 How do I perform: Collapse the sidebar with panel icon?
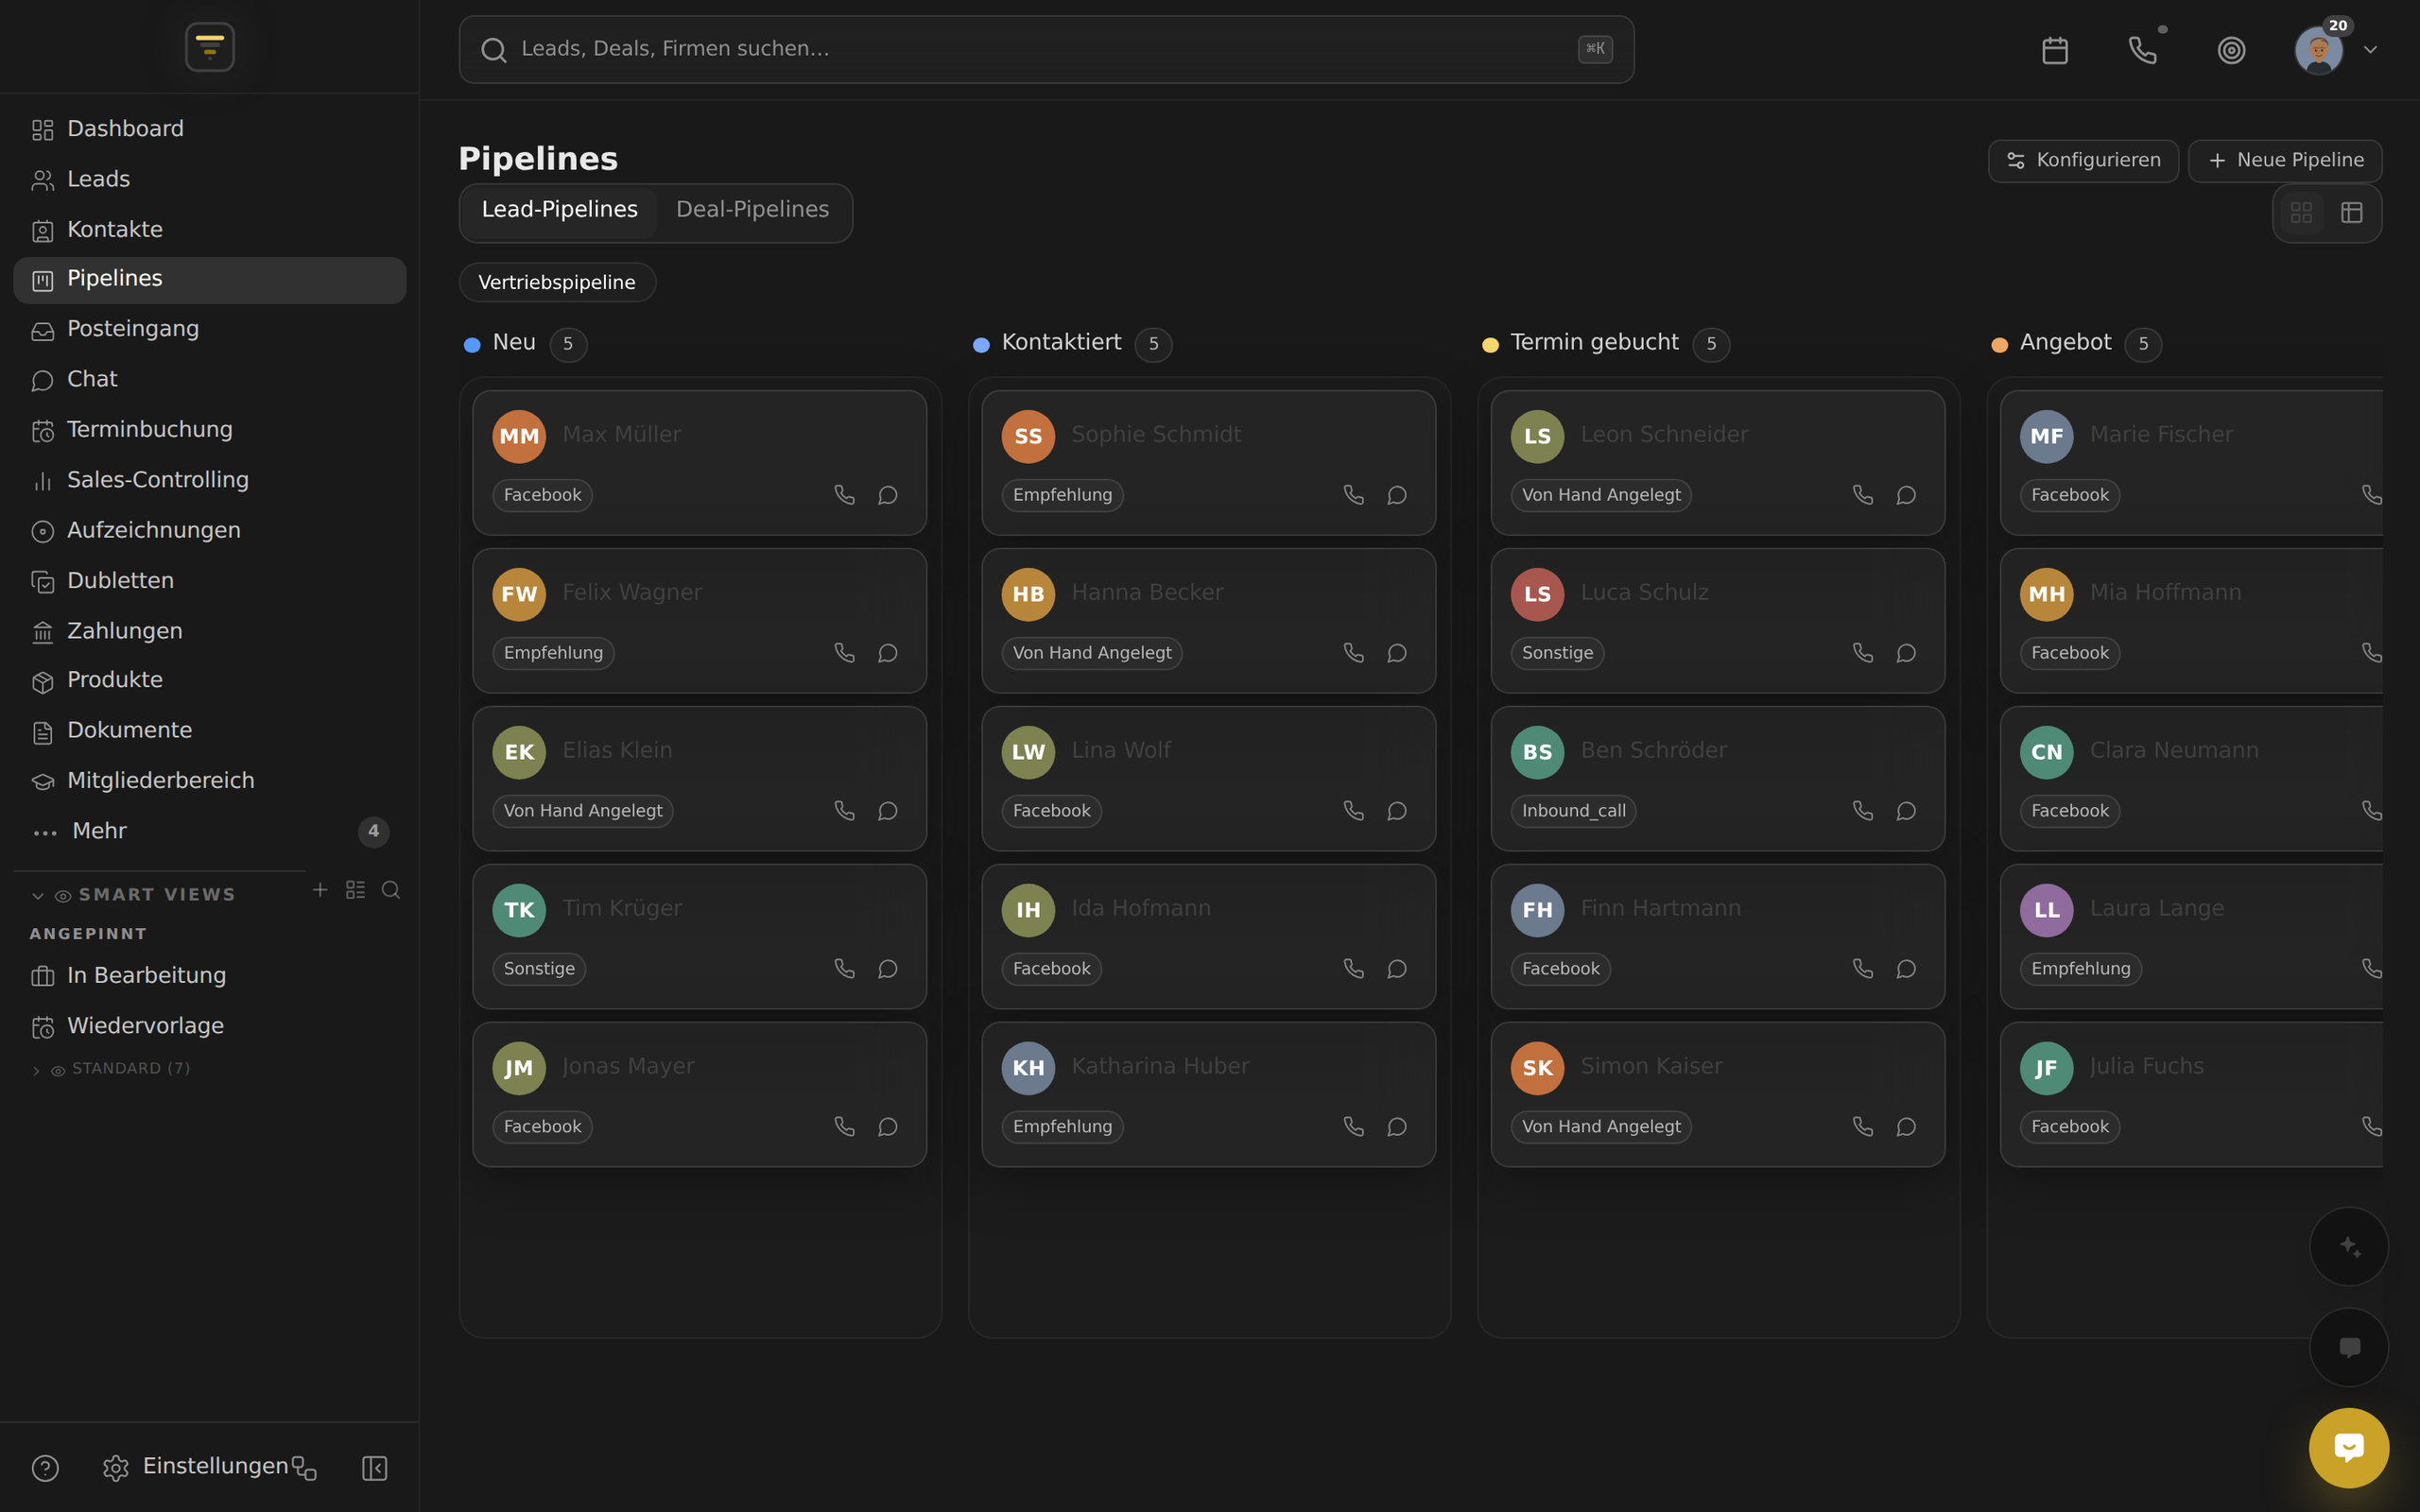coord(374,1468)
